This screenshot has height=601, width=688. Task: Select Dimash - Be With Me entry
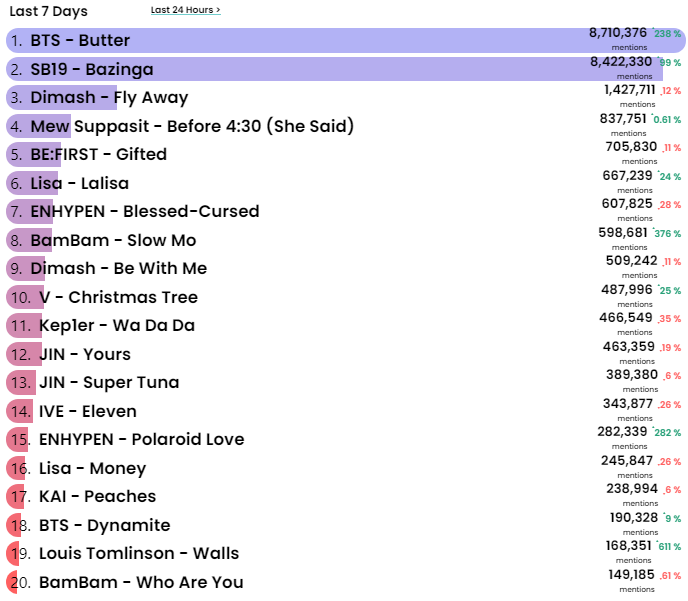pyautogui.click(x=345, y=268)
